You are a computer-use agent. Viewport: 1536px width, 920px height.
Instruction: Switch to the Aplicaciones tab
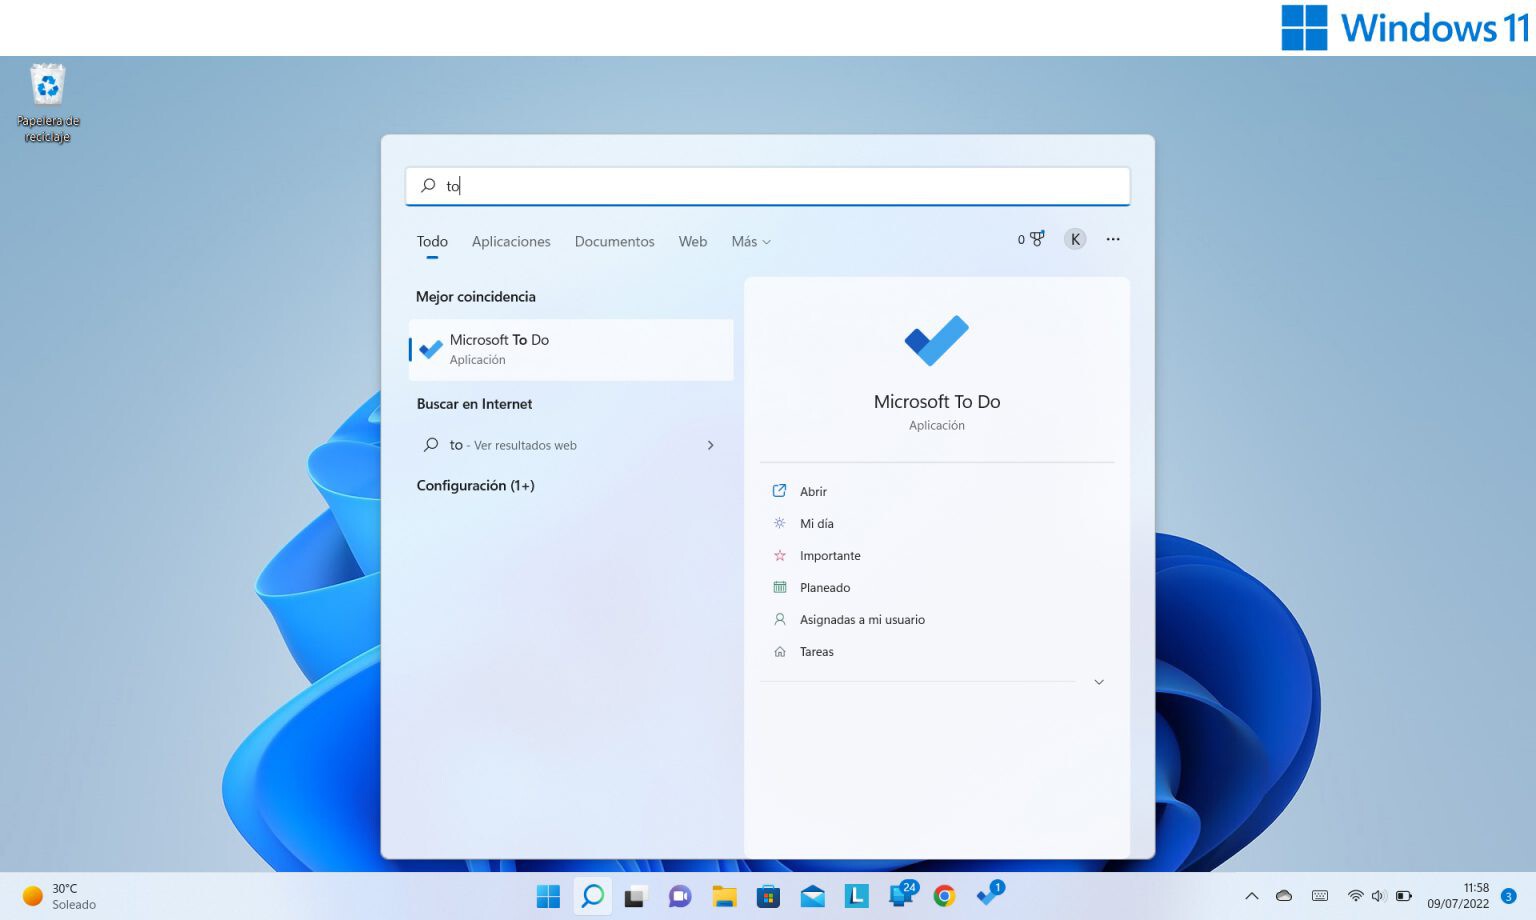click(x=511, y=241)
